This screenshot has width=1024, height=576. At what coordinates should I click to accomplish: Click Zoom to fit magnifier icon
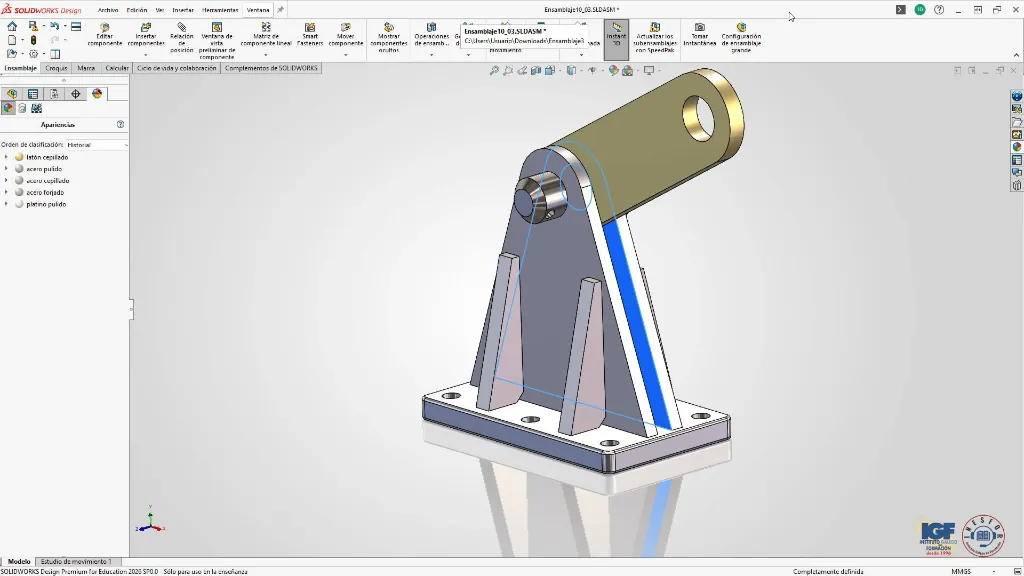tap(494, 71)
